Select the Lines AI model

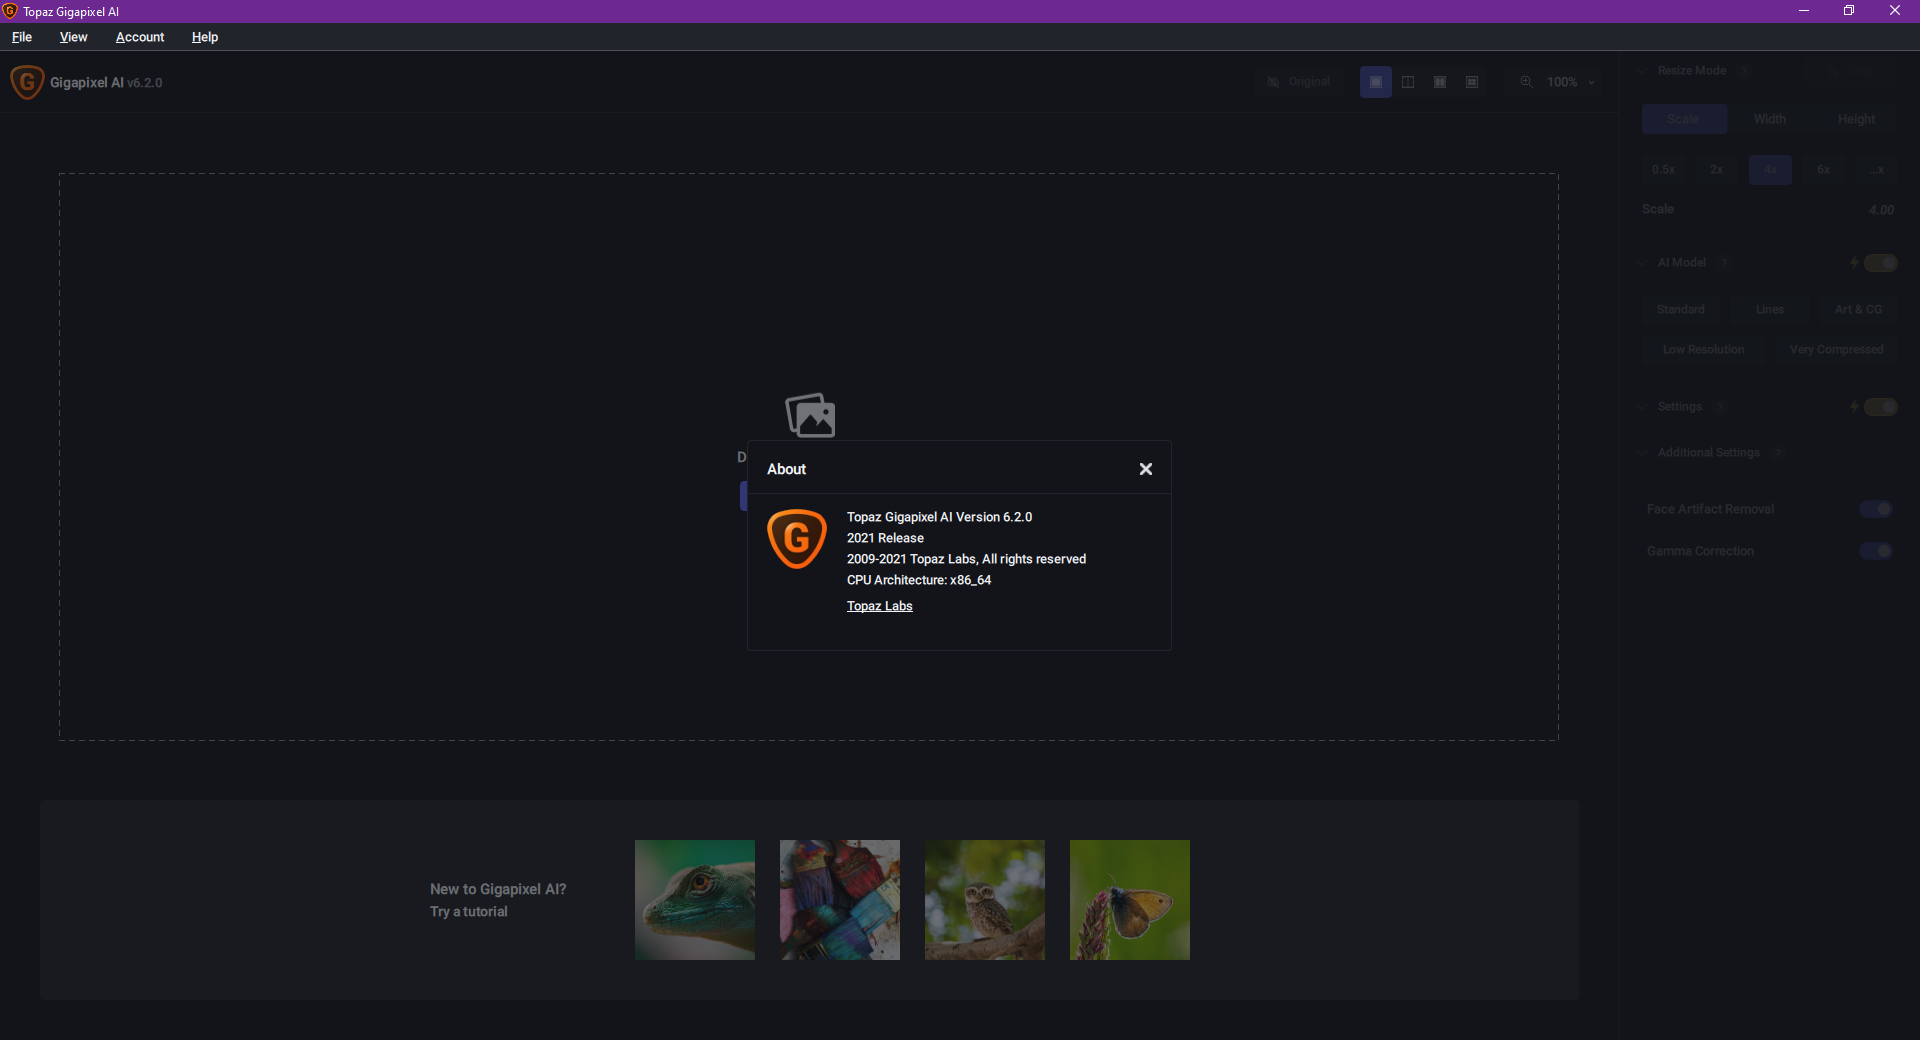pyautogui.click(x=1770, y=310)
